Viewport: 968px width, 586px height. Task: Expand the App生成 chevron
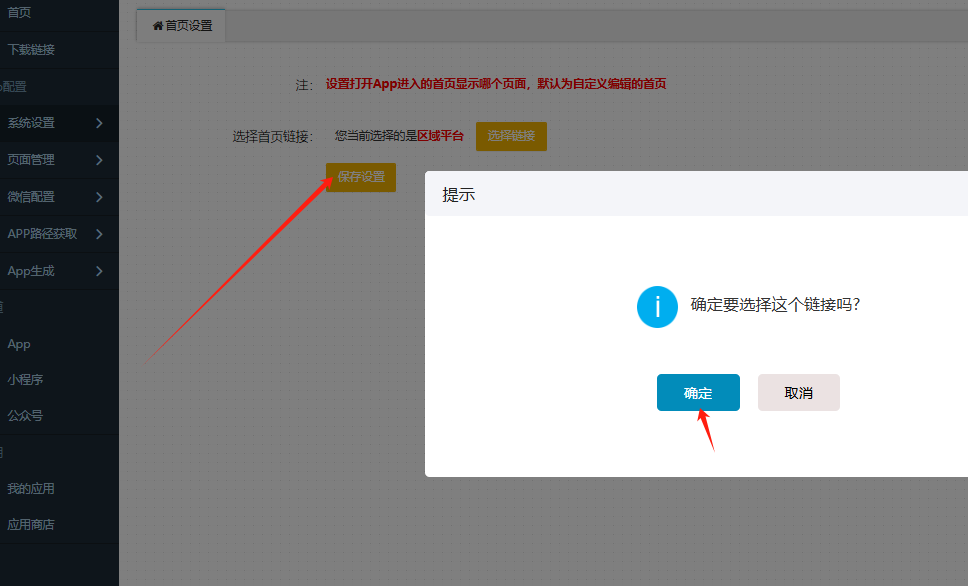[99, 271]
